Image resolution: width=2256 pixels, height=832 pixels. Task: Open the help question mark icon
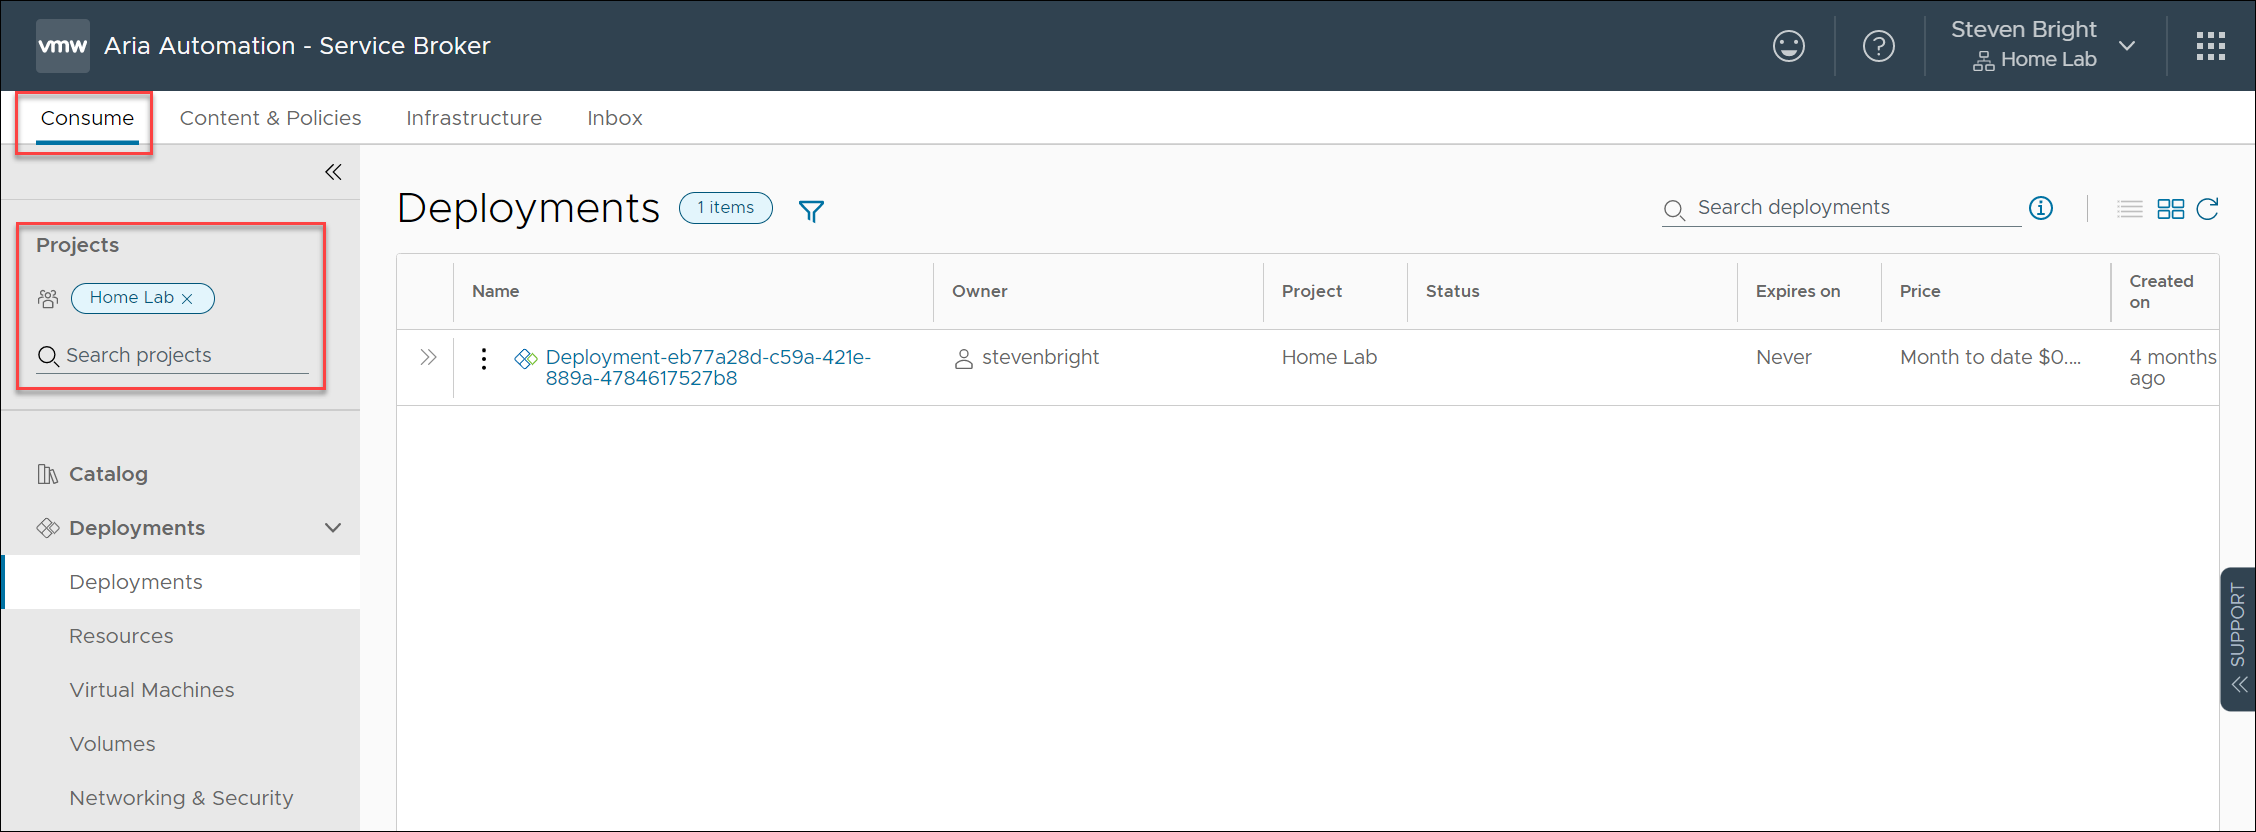[1878, 46]
